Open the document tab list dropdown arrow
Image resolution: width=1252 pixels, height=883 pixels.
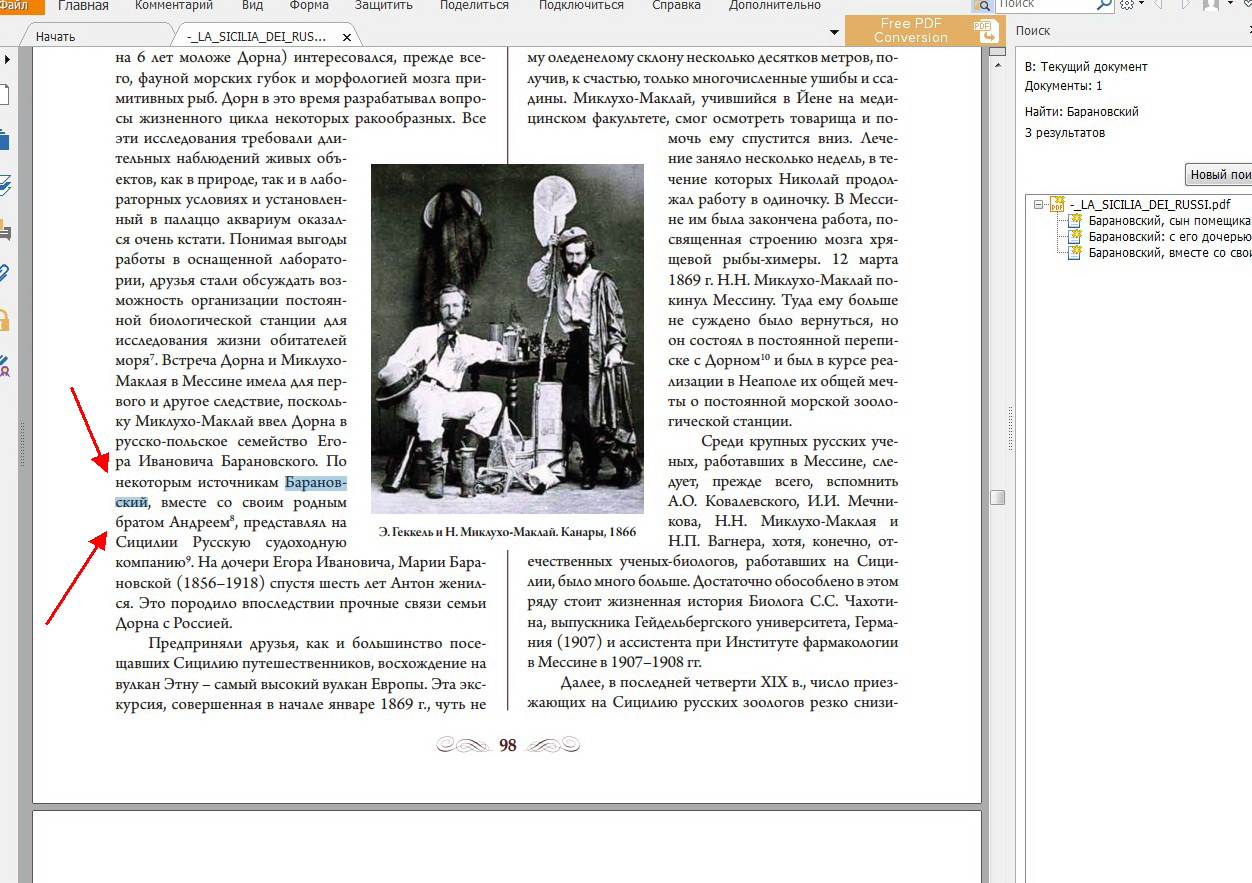coord(834,32)
